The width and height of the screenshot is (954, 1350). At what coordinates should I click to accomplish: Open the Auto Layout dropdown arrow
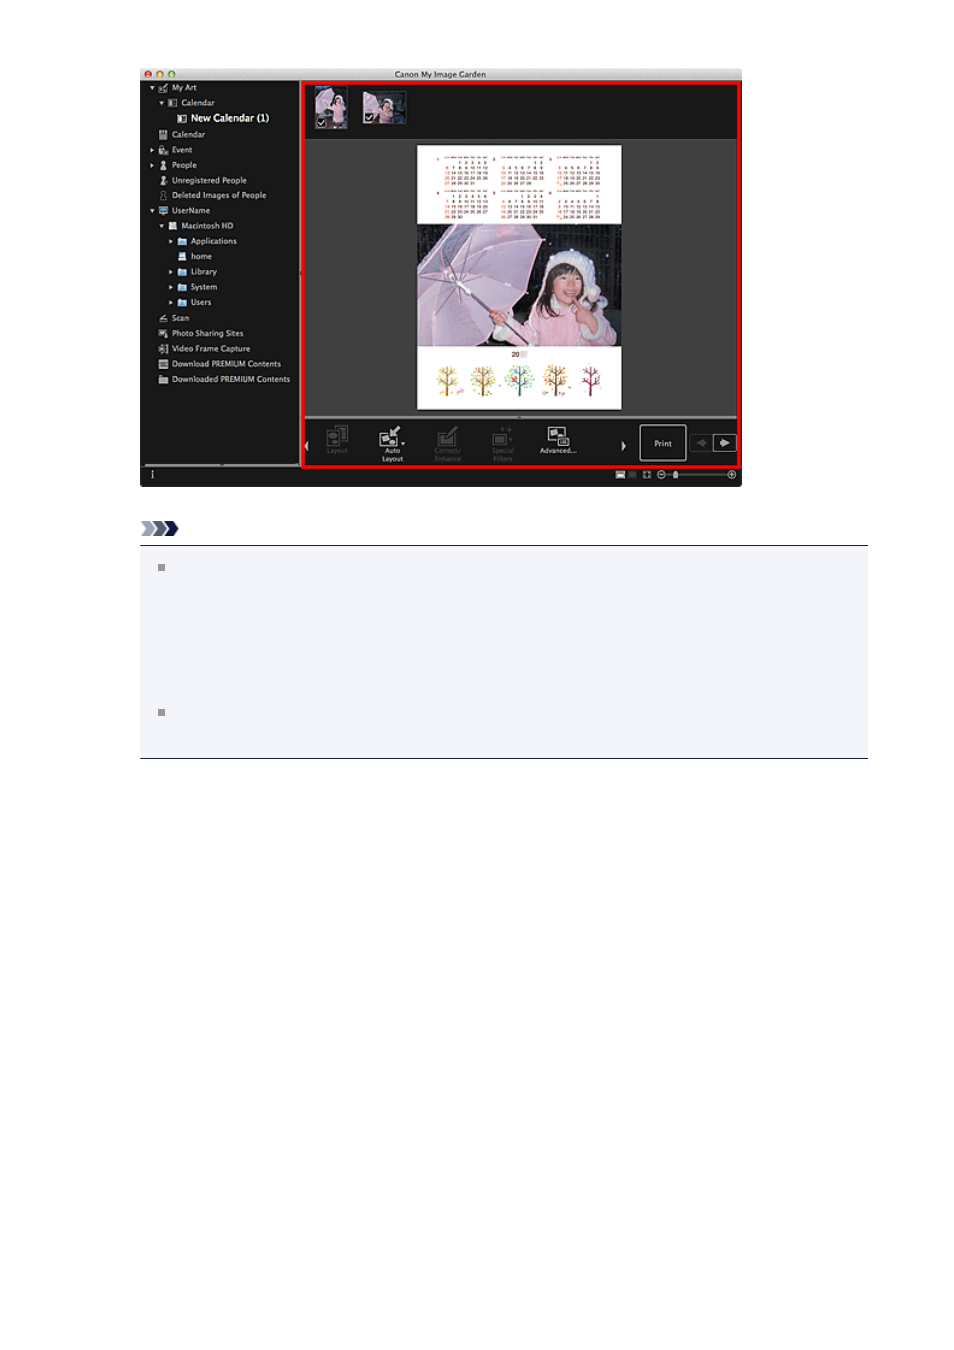tap(404, 444)
